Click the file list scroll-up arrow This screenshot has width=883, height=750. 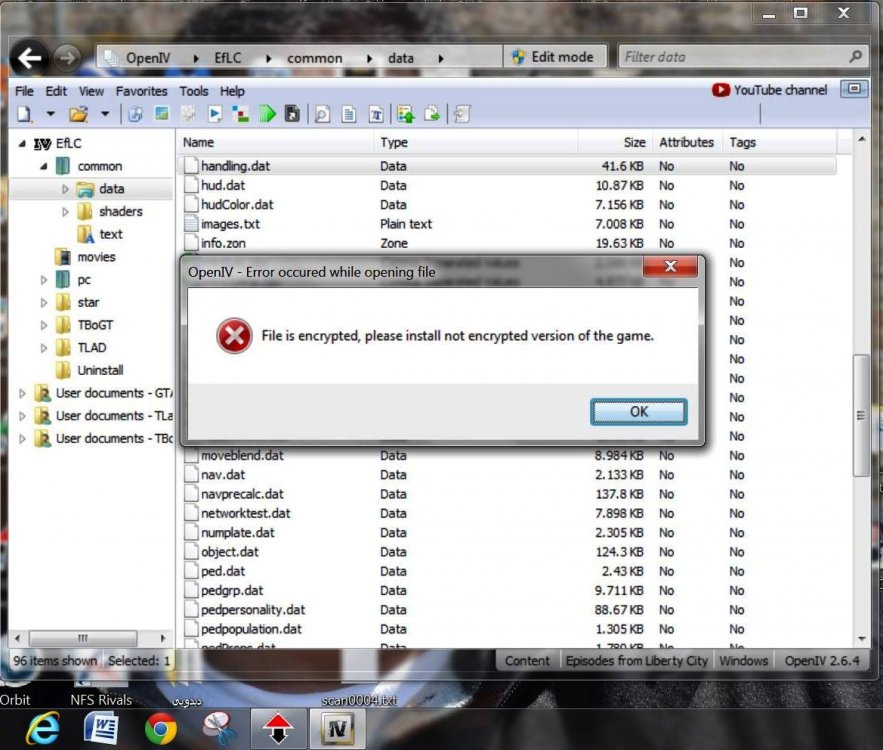[x=861, y=139]
